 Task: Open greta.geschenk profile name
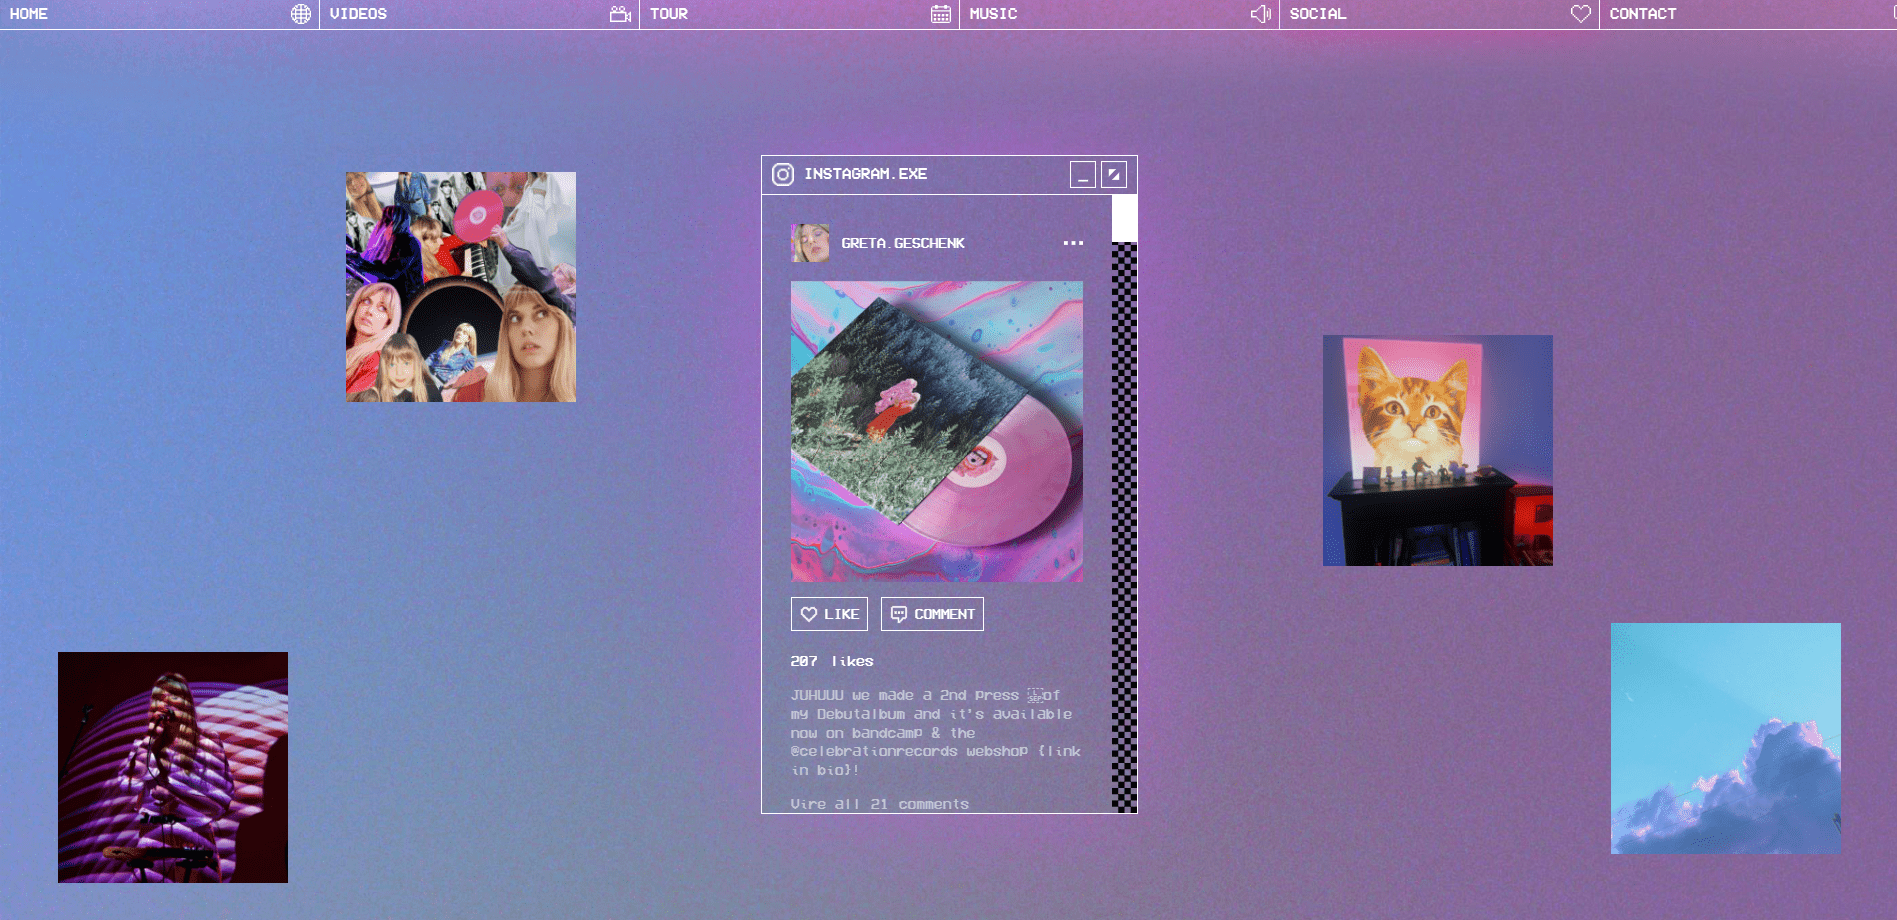[x=902, y=243]
